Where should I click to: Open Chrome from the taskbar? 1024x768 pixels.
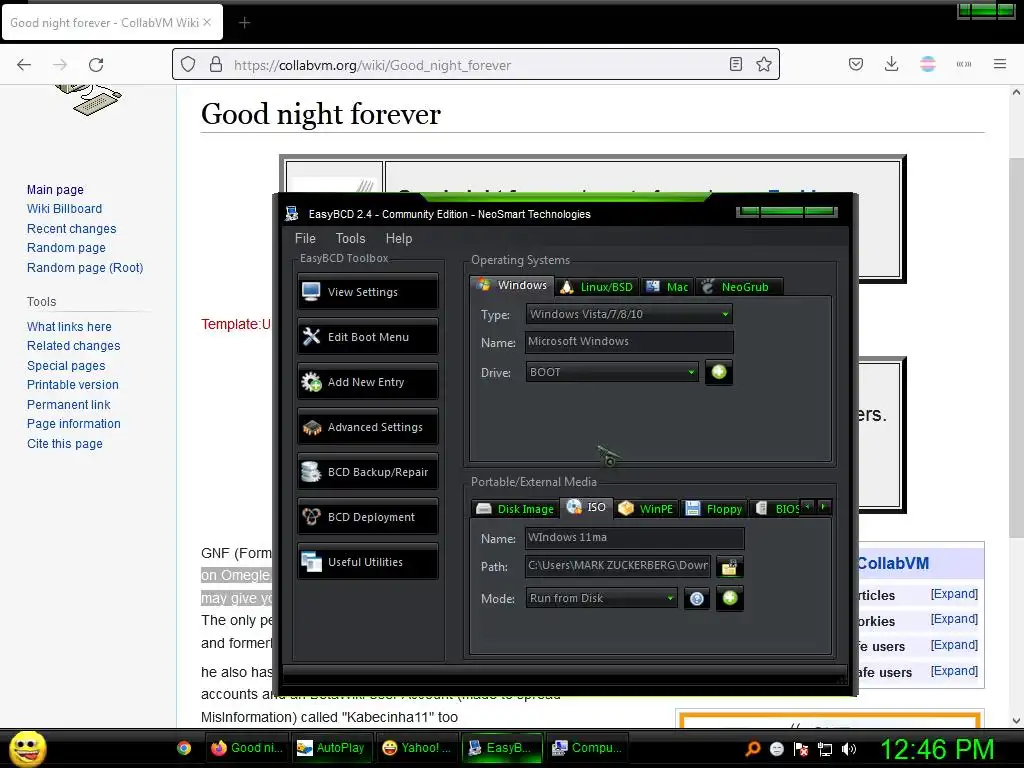[x=184, y=748]
